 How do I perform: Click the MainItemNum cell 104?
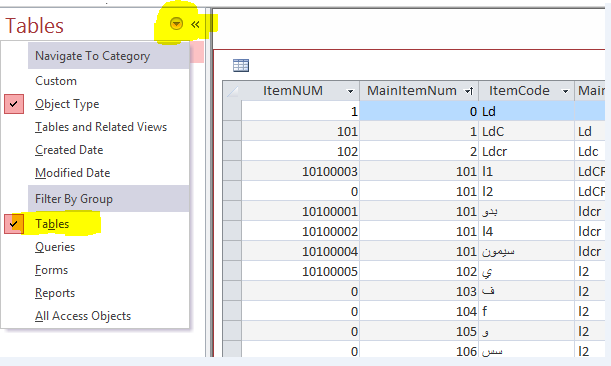419,311
